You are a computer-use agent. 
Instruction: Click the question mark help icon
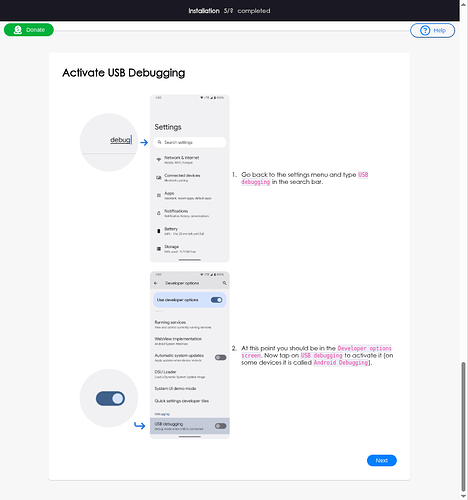[x=425, y=31]
